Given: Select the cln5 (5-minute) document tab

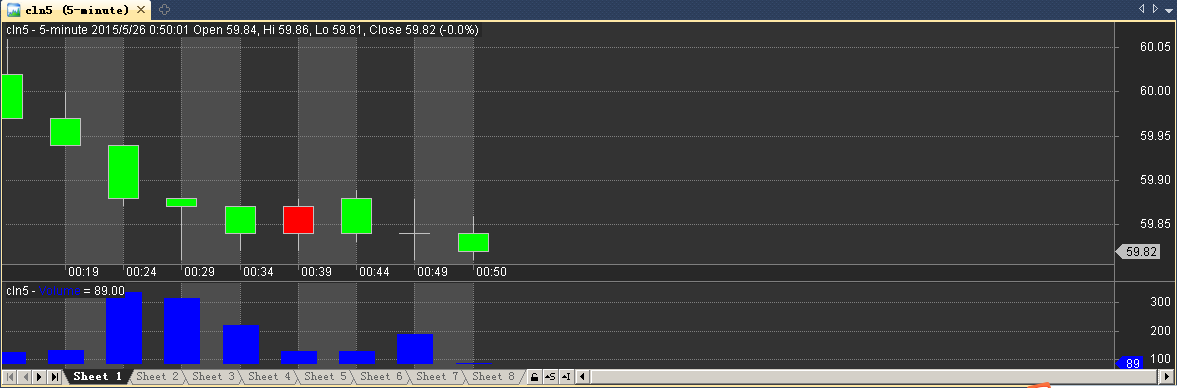Looking at the screenshot, I should [x=76, y=11].
